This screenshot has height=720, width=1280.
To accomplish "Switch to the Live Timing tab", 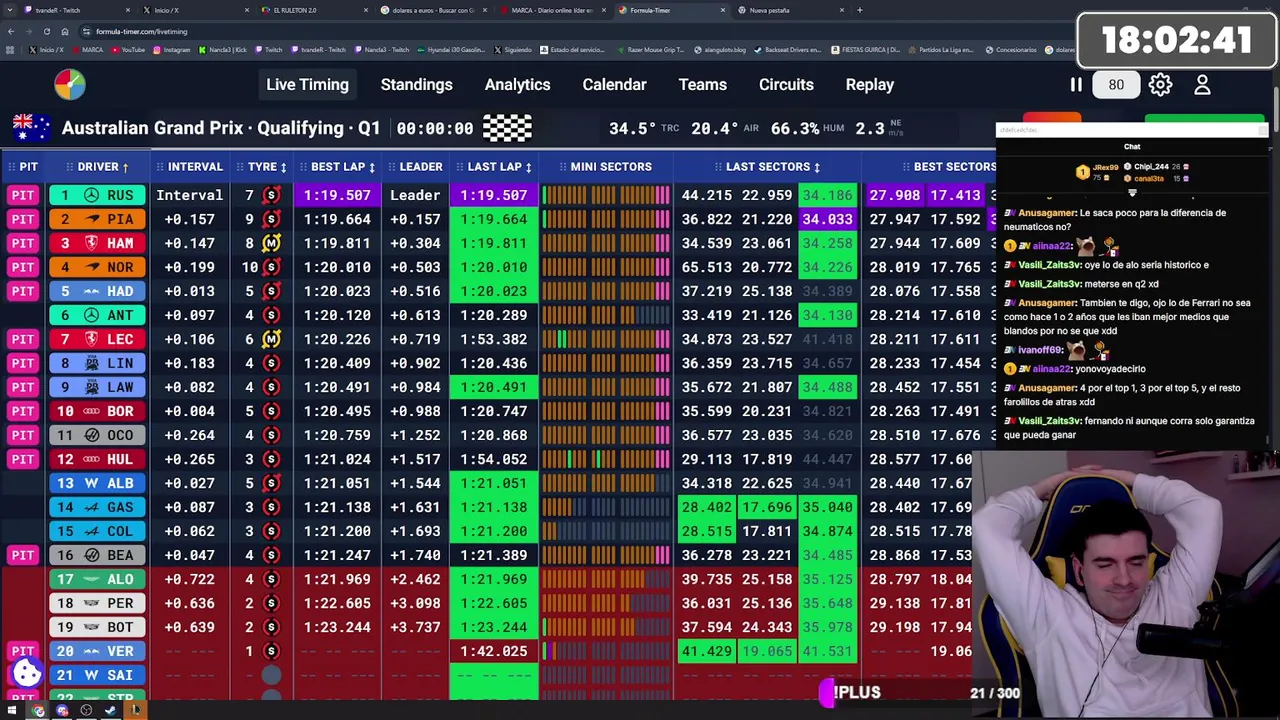I will point(307,85).
